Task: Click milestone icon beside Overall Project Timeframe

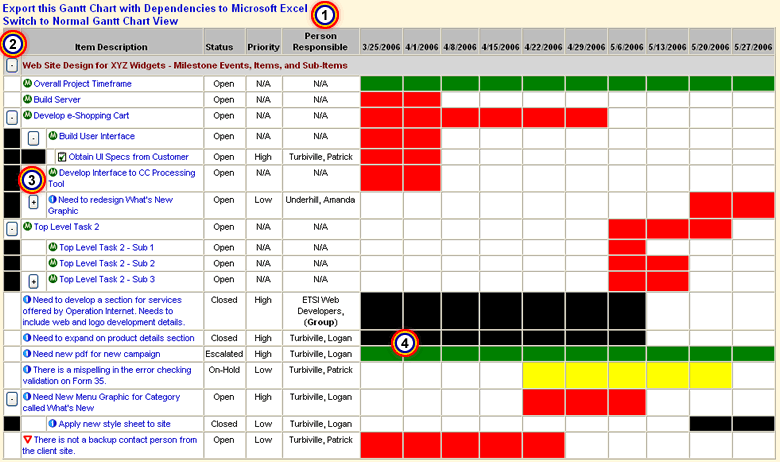Action: click(27, 84)
